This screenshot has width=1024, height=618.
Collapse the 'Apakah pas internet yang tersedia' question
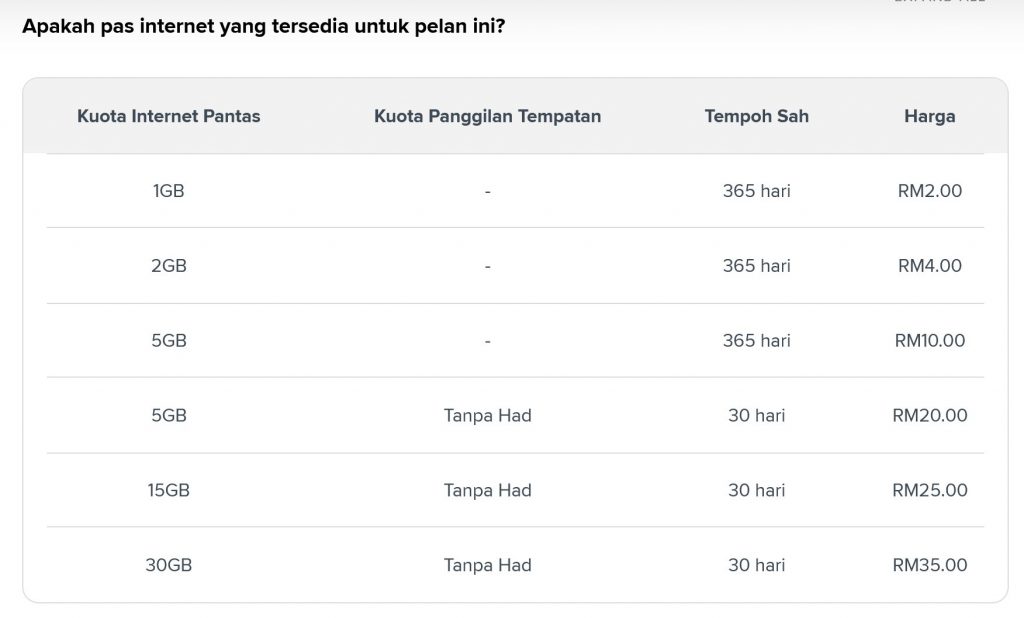263,26
